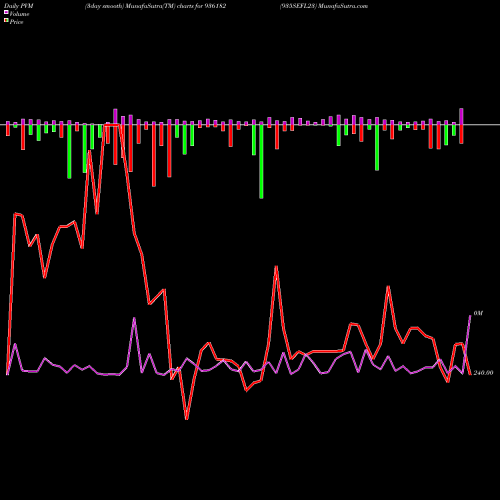Viewport: 500px width, 500px height.
Task: Click the Volume legend color swatch
Action: [6, 13]
